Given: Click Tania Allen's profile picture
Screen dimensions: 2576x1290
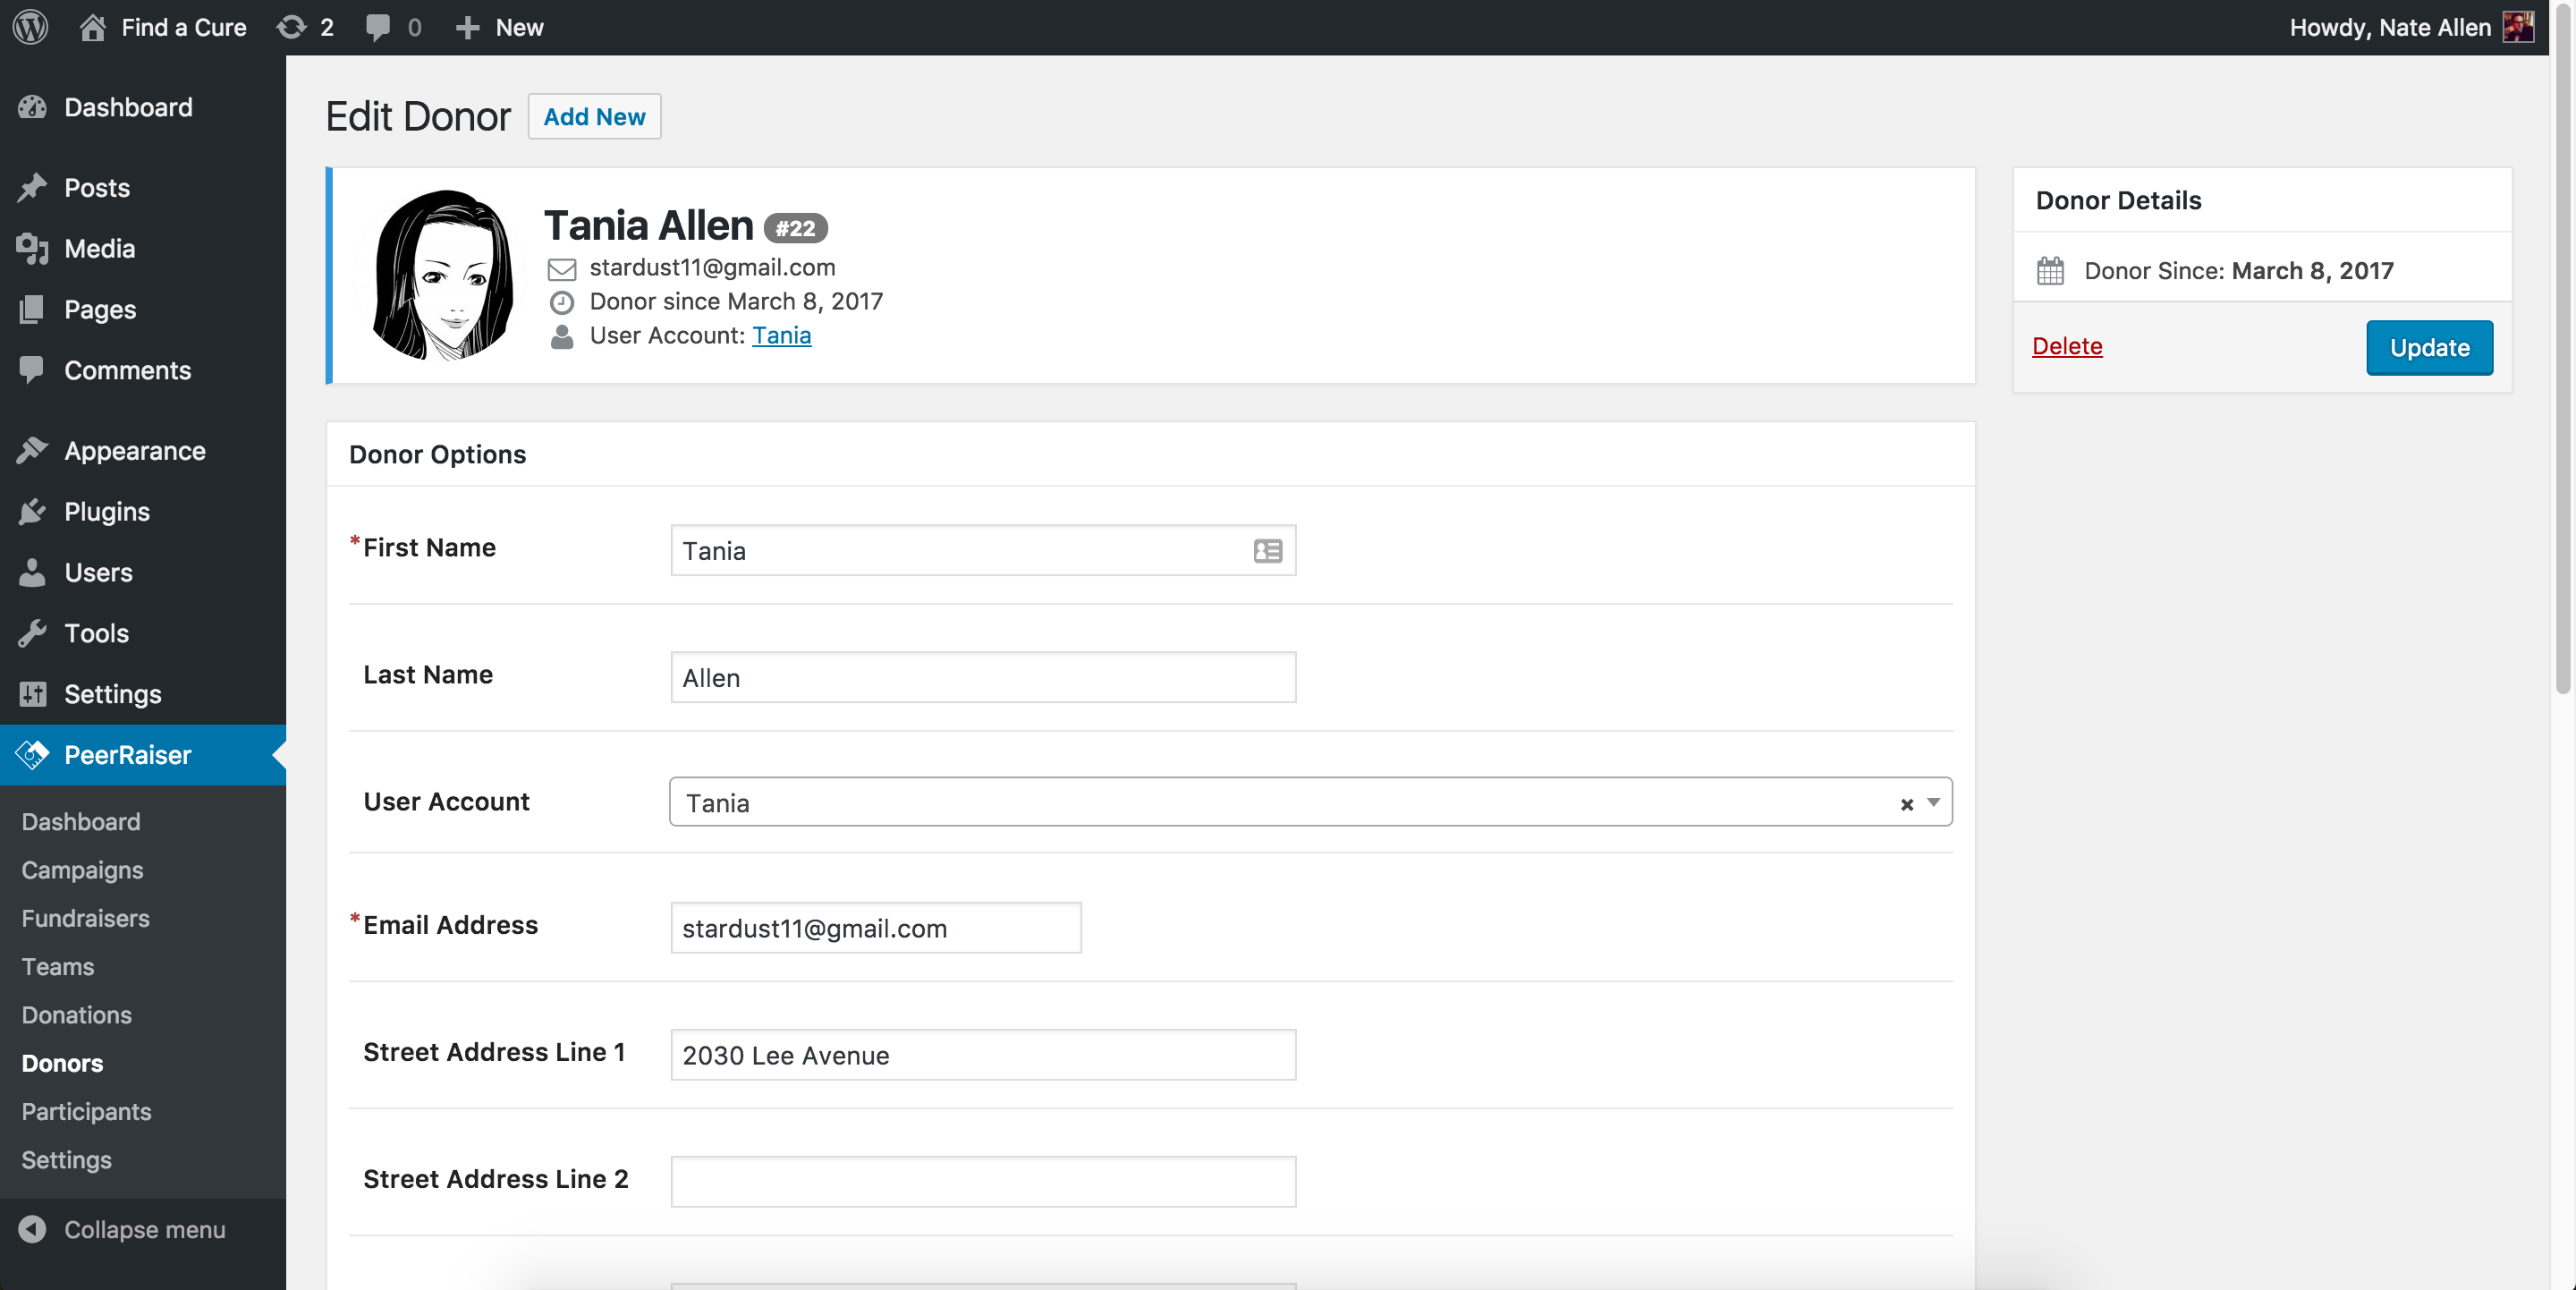Looking at the screenshot, I should coord(442,275).
